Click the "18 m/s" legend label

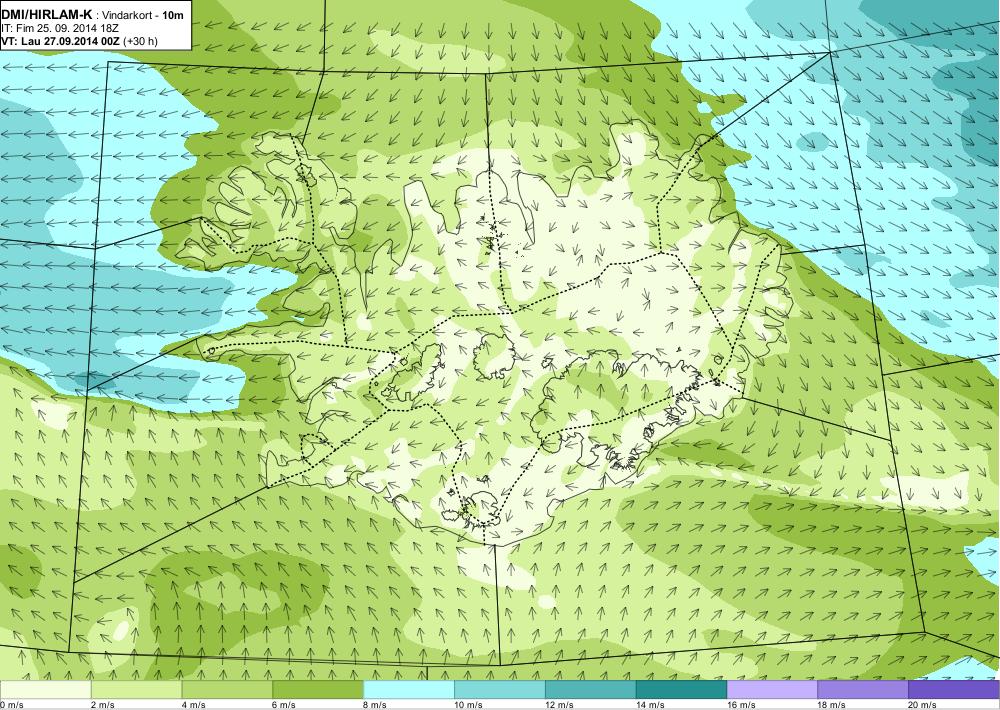[832, 705]
